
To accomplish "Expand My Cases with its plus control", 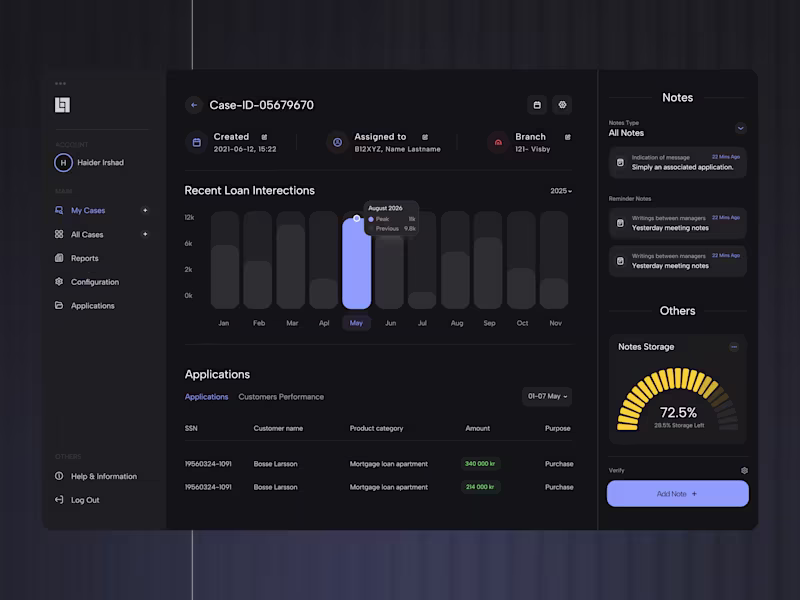I will click(x=147, y=210).
